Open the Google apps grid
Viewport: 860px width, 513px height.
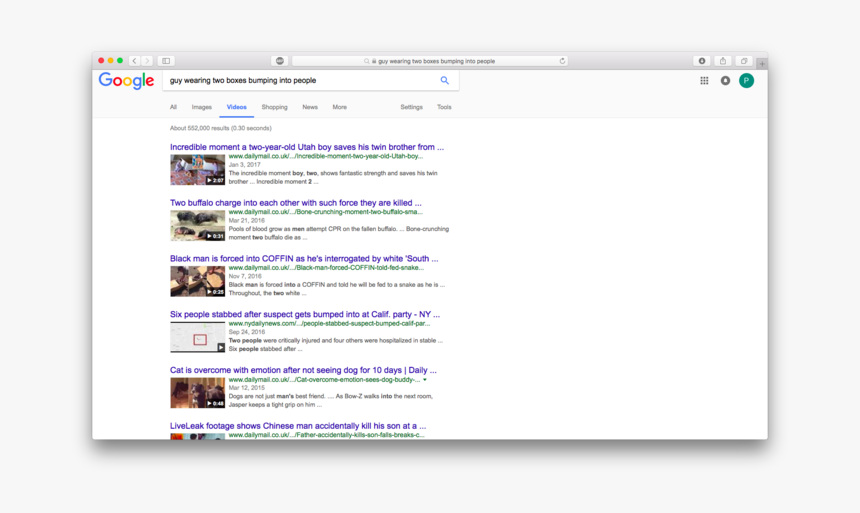(704, 81)
